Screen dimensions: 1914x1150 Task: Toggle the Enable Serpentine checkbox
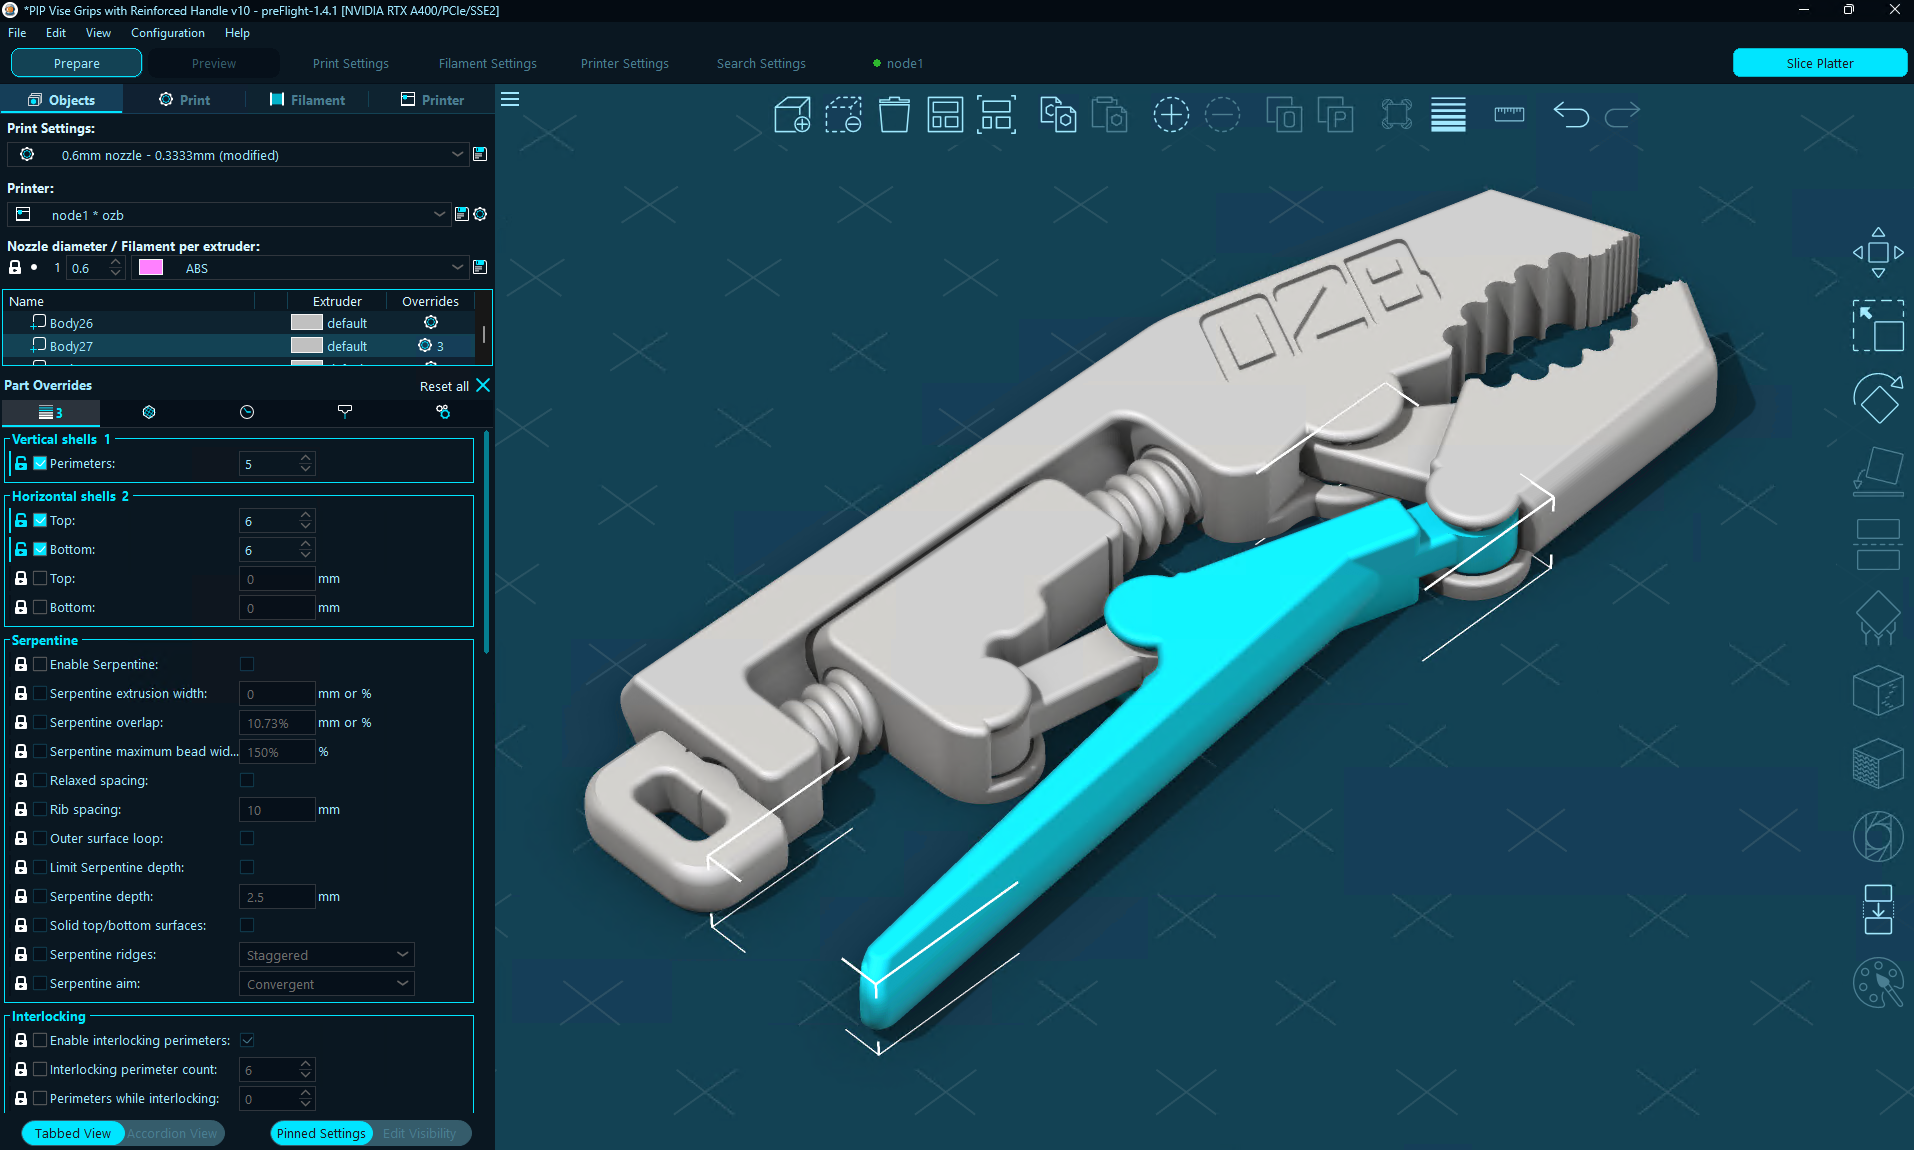pyautogui.click(x=247, y=664)
